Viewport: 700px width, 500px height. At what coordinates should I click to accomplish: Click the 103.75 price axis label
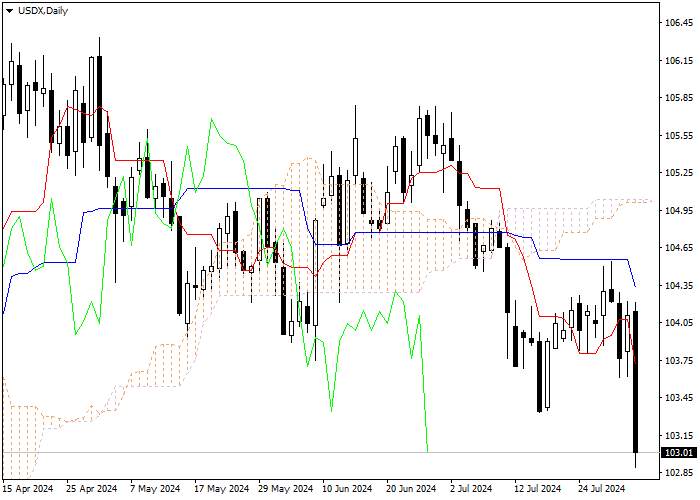click(x=679, y=360)
